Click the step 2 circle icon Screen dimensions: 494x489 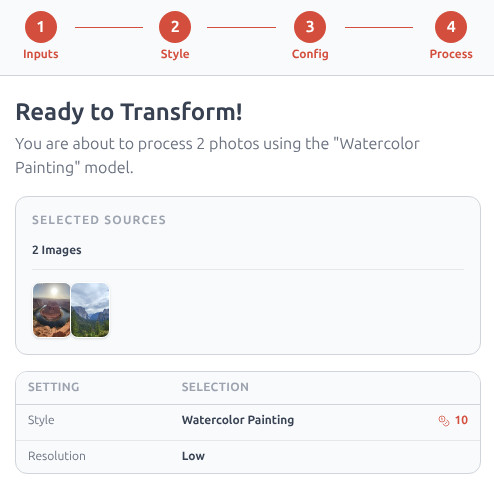pyautogui.click(x=175, y=27)
